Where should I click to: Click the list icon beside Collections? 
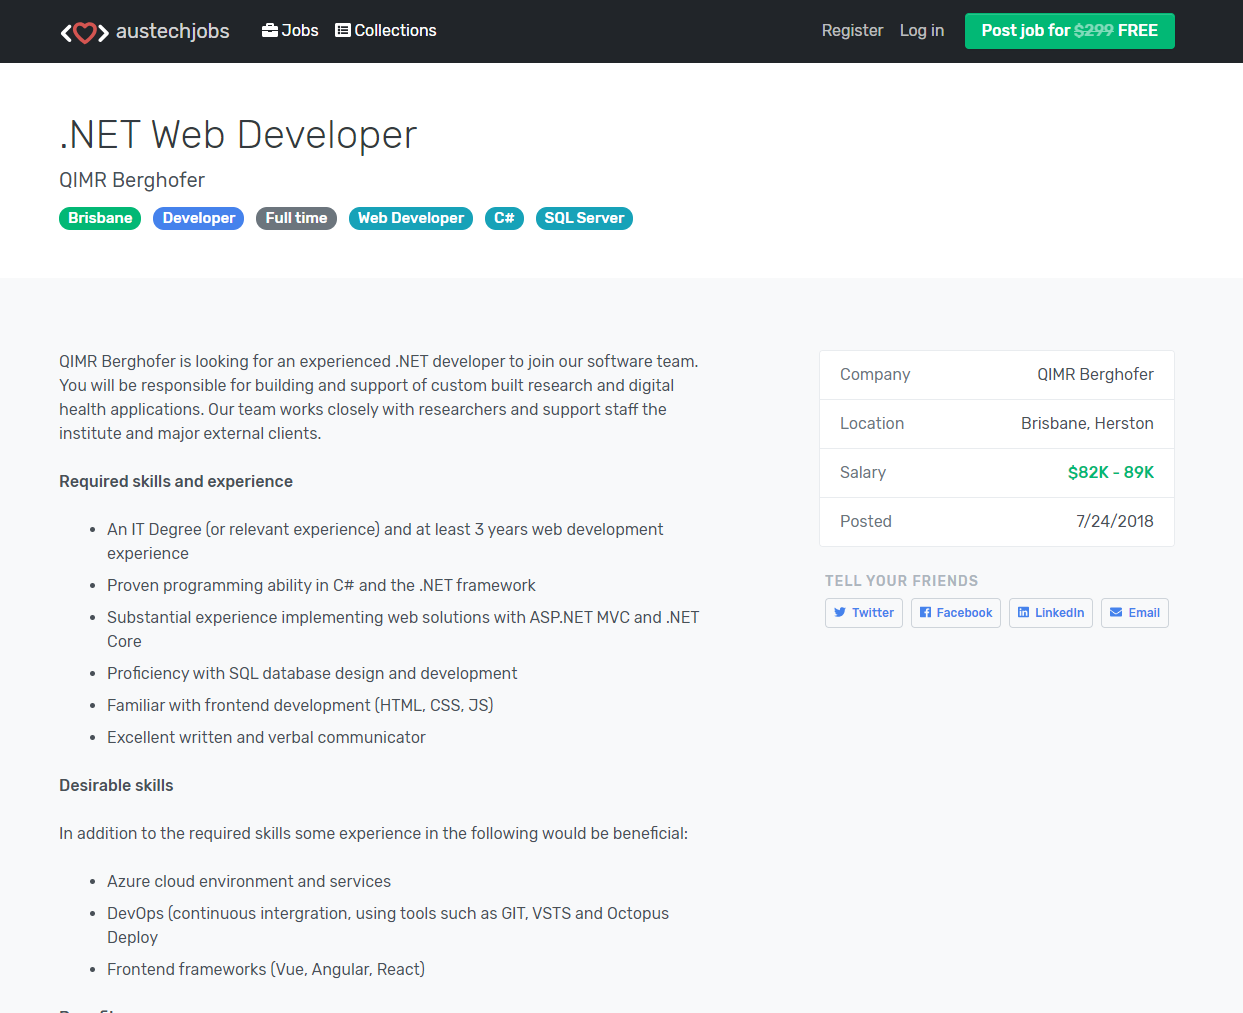pyautogui.click(x=343, y=30)
